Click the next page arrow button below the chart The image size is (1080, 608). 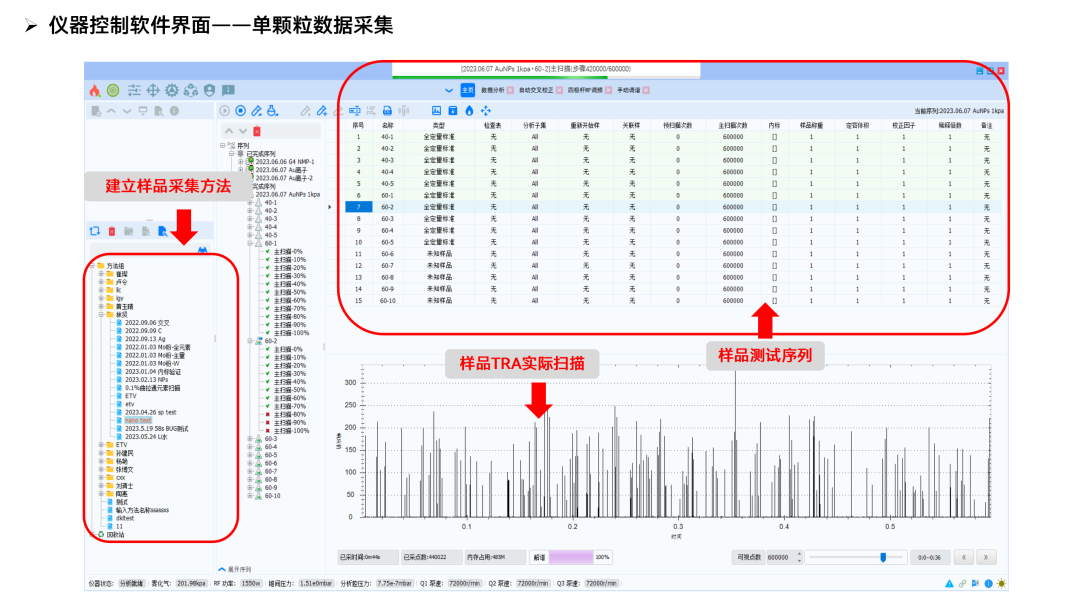987,557
